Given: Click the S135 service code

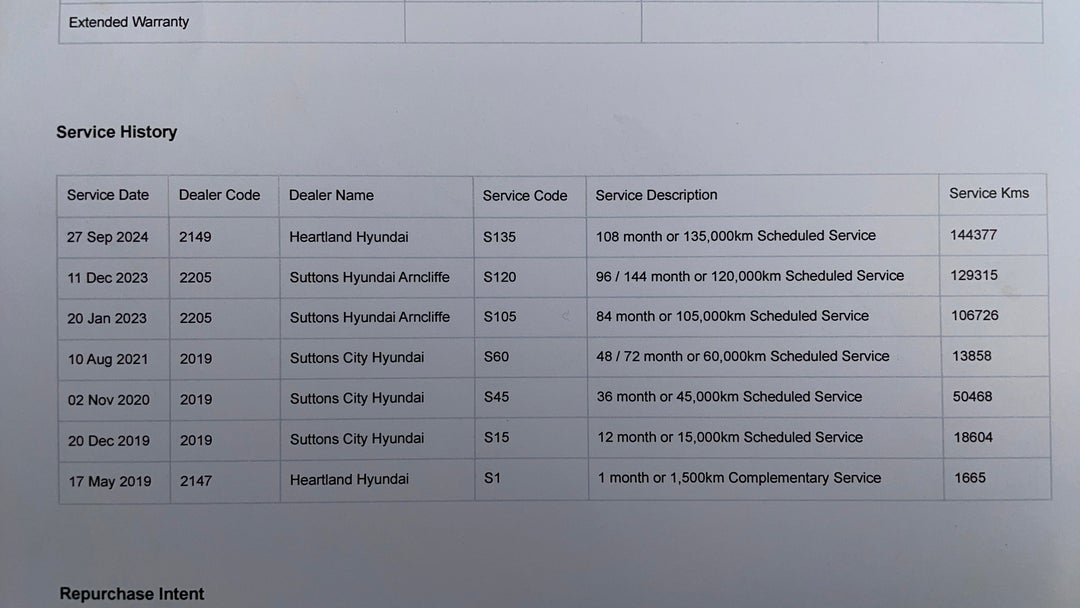Looking at the screenshot, I should coord(496,236).
